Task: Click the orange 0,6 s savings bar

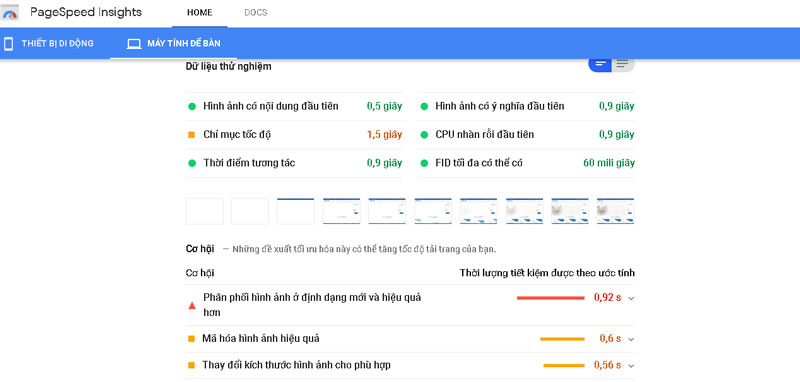Action: [562, 339]
